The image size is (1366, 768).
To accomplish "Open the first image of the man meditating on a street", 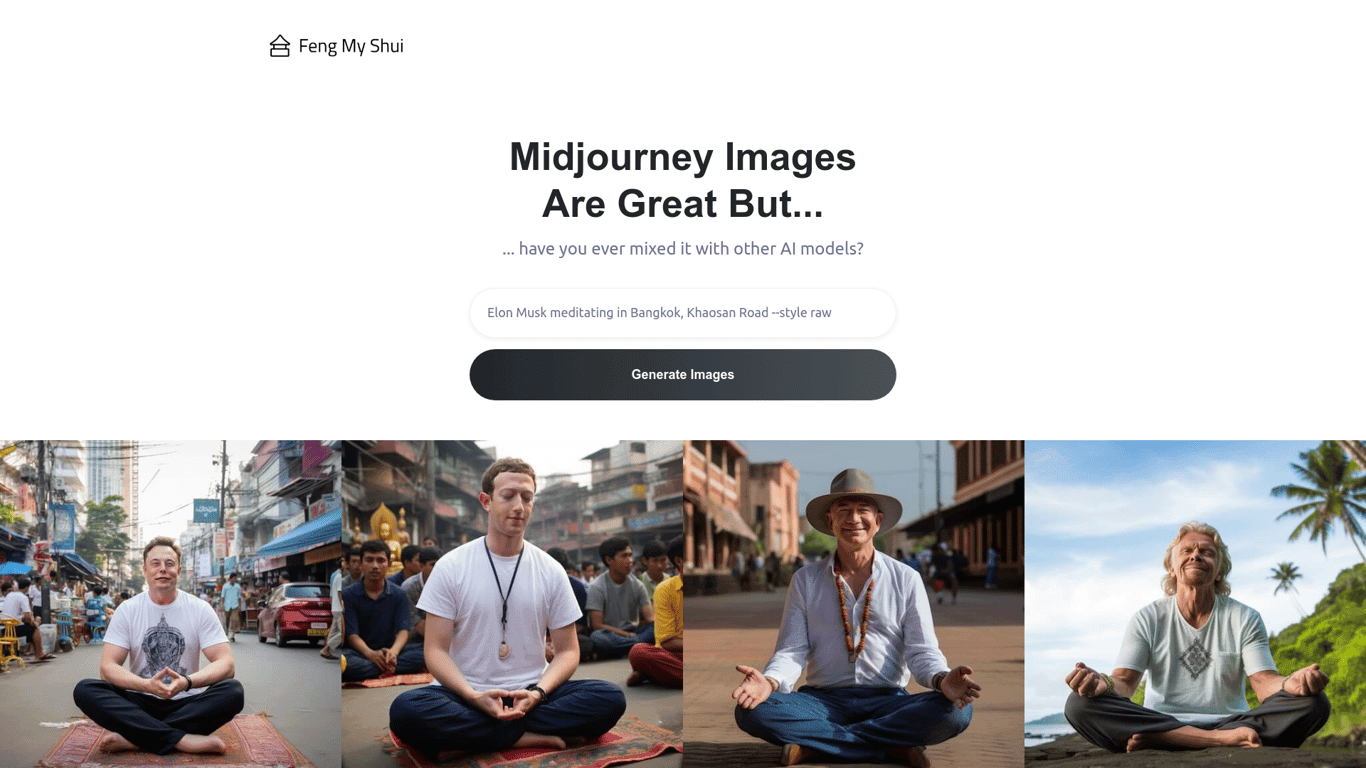I will tap(171, 604).
